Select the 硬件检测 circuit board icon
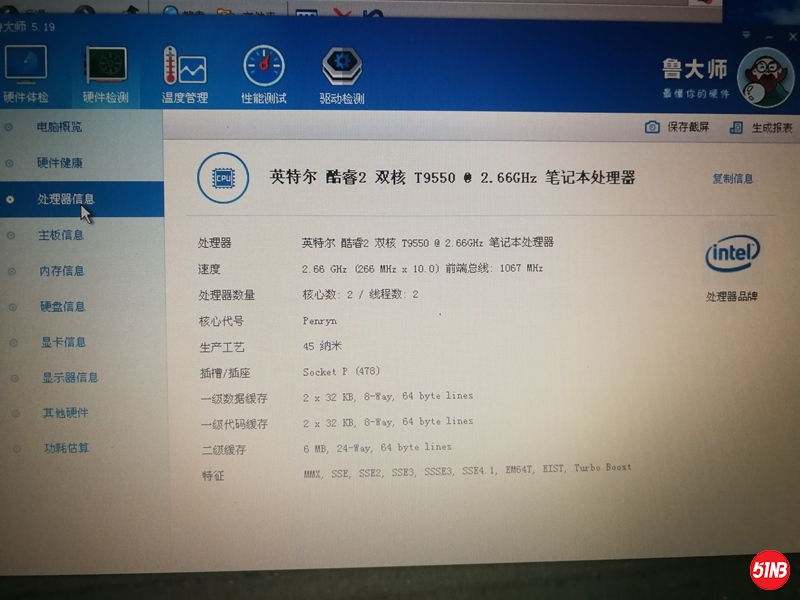Image resolution: width=800 pixels, height=600 pixels. (x=105, y=68)
